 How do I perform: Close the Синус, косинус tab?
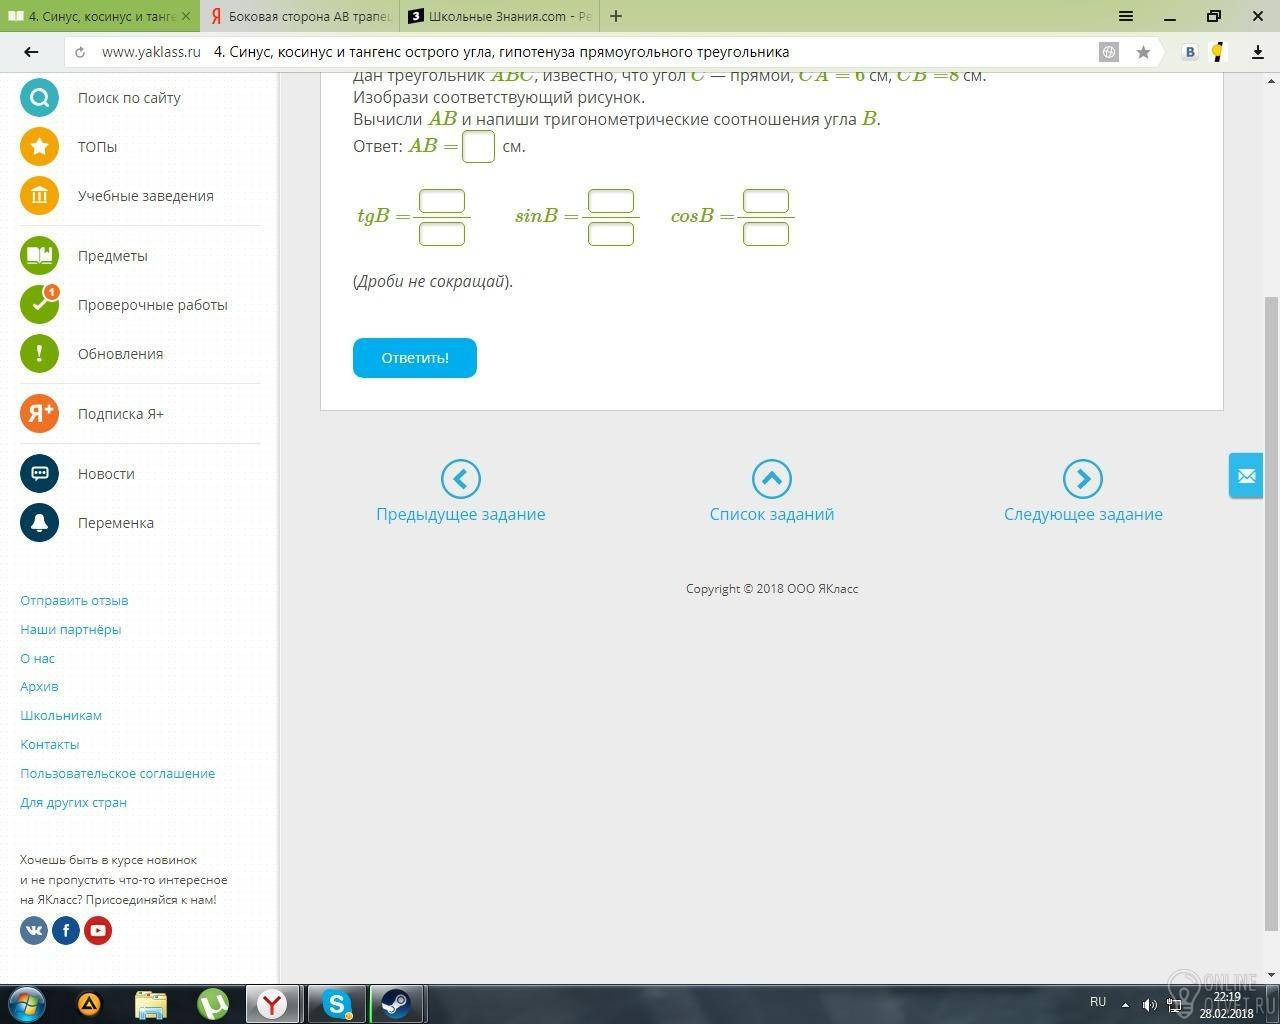tap(186, 16)
